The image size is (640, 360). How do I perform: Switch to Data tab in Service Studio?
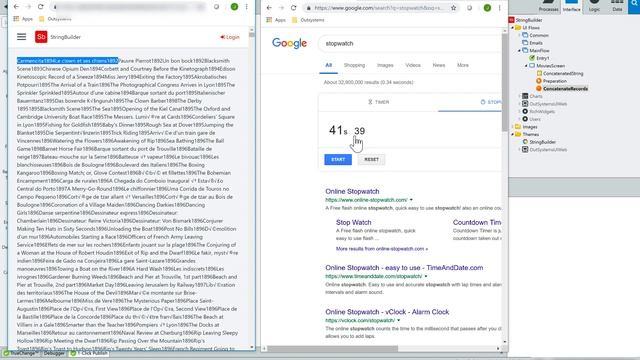coord(617,6)
